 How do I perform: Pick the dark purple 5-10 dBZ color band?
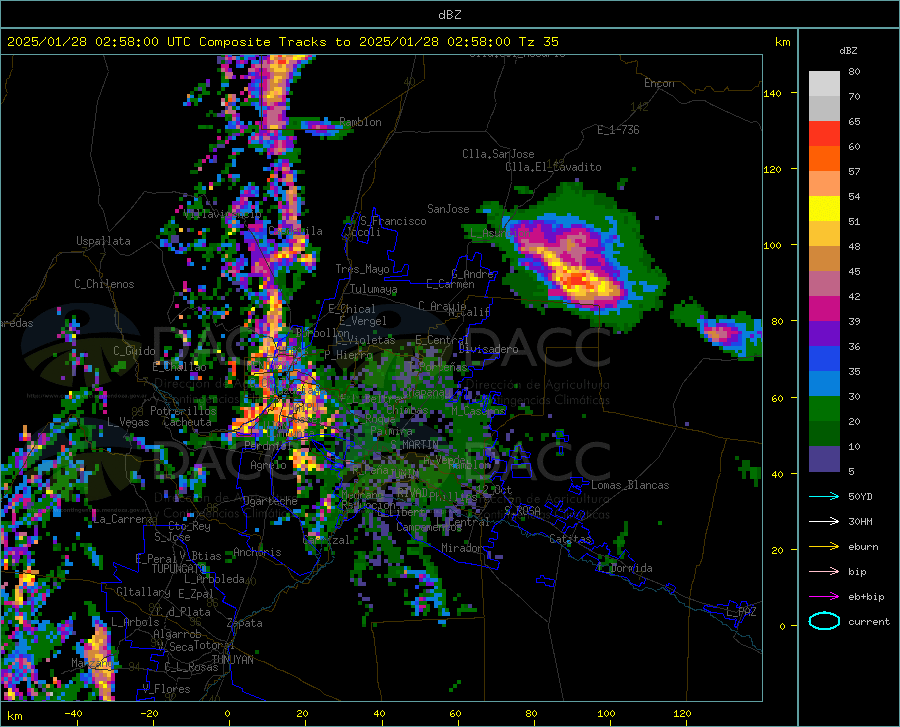click(824, 459)
